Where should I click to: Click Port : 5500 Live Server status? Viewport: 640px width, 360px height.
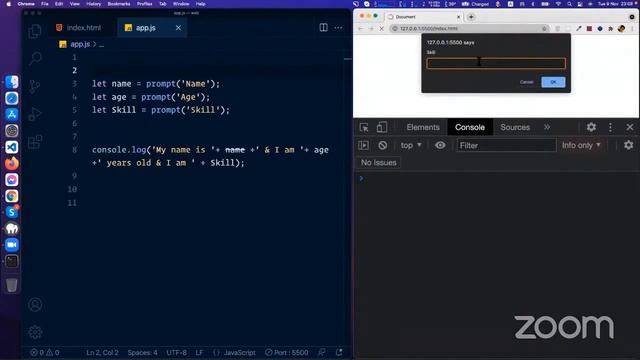point(287,352)
